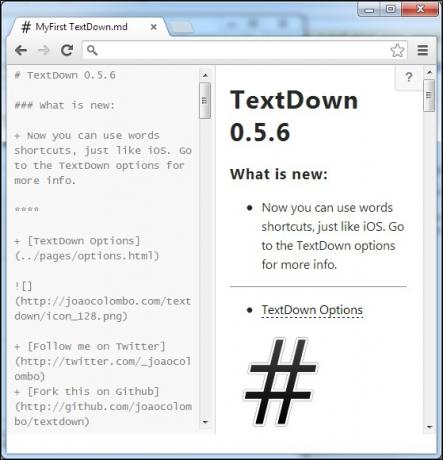Click the hash icon on the tab

26,27
